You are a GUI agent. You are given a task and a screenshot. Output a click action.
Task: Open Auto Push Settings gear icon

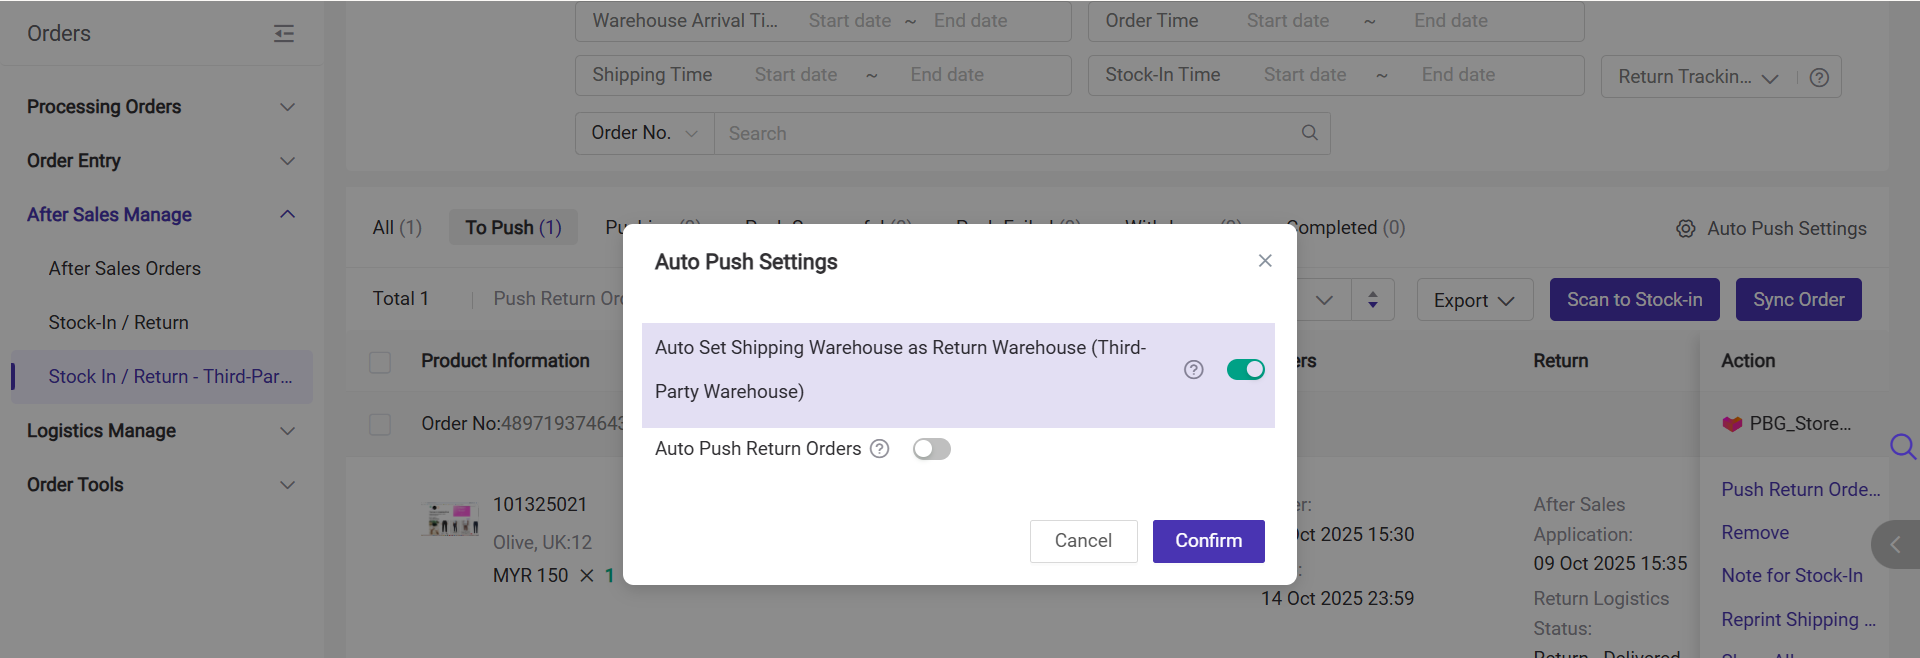[x=1685, y=229]
